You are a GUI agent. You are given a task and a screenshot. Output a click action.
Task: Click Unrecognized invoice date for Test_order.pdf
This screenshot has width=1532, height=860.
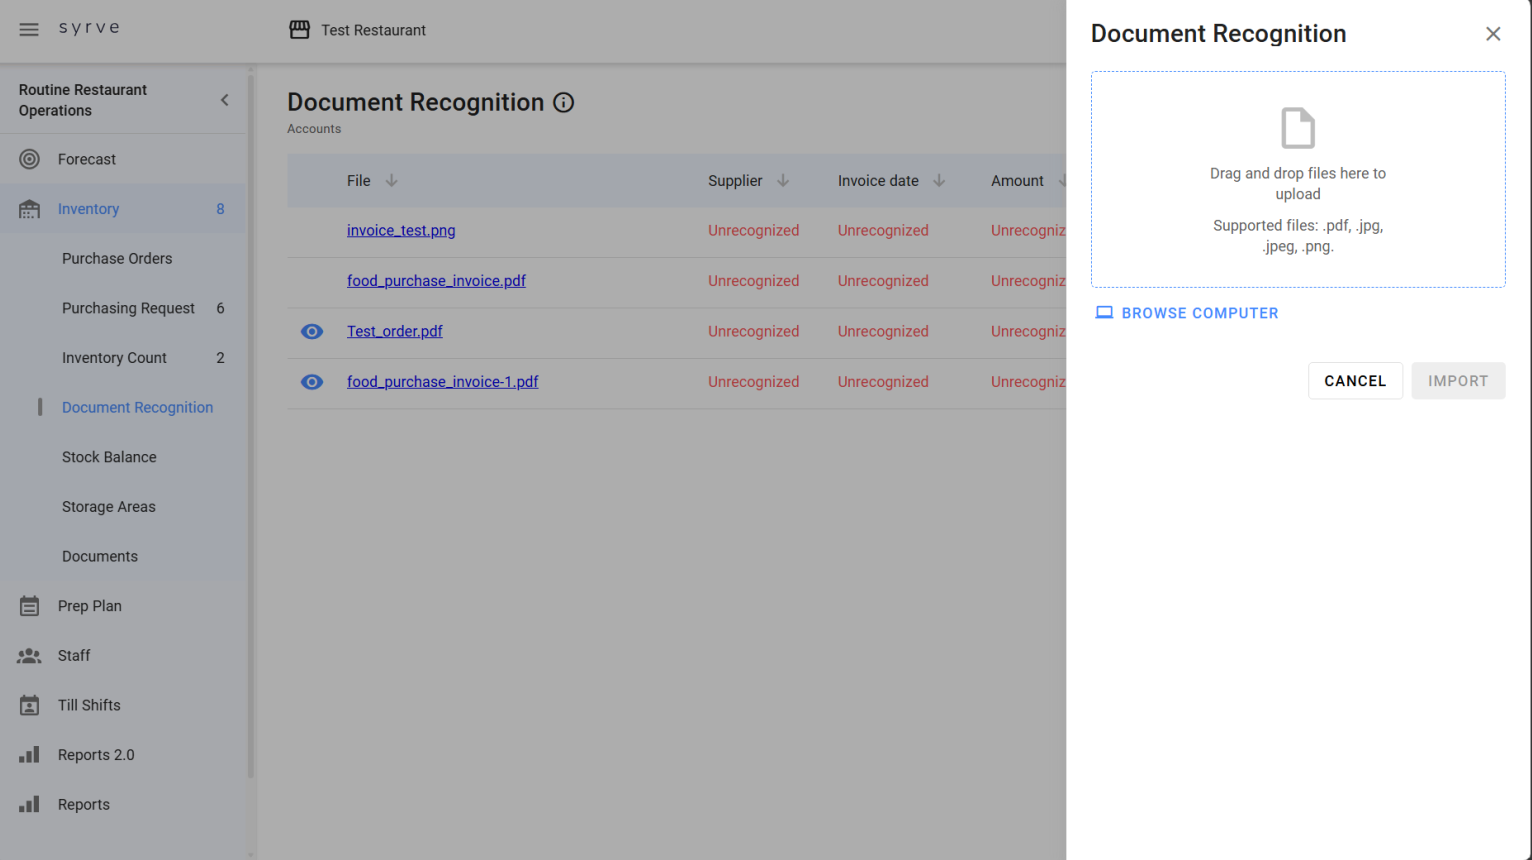pos(883,332)
